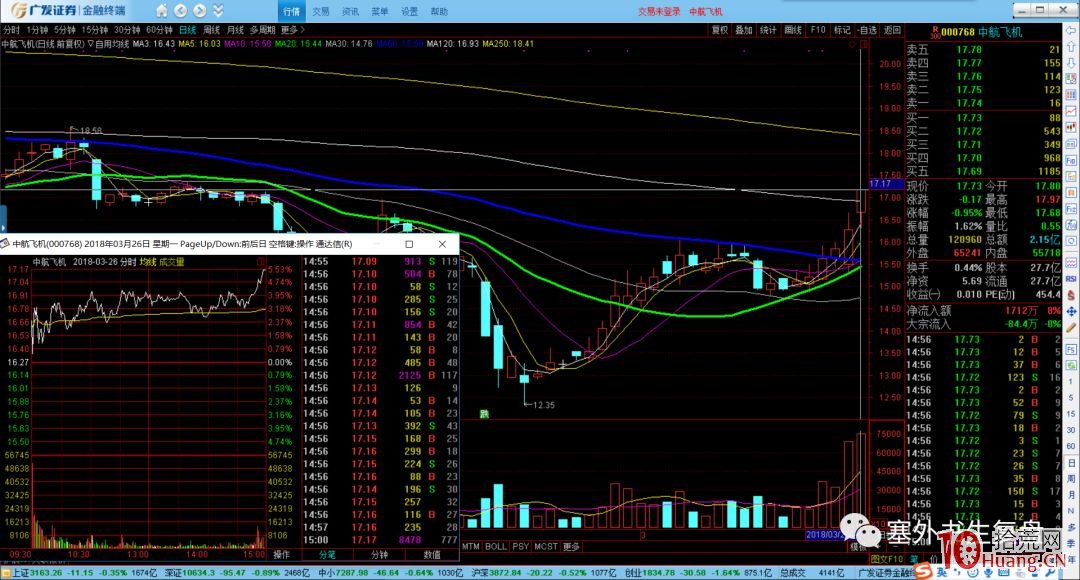Open the PSY indicator tab
The image size is (1080, 580).
pos(521,546)
